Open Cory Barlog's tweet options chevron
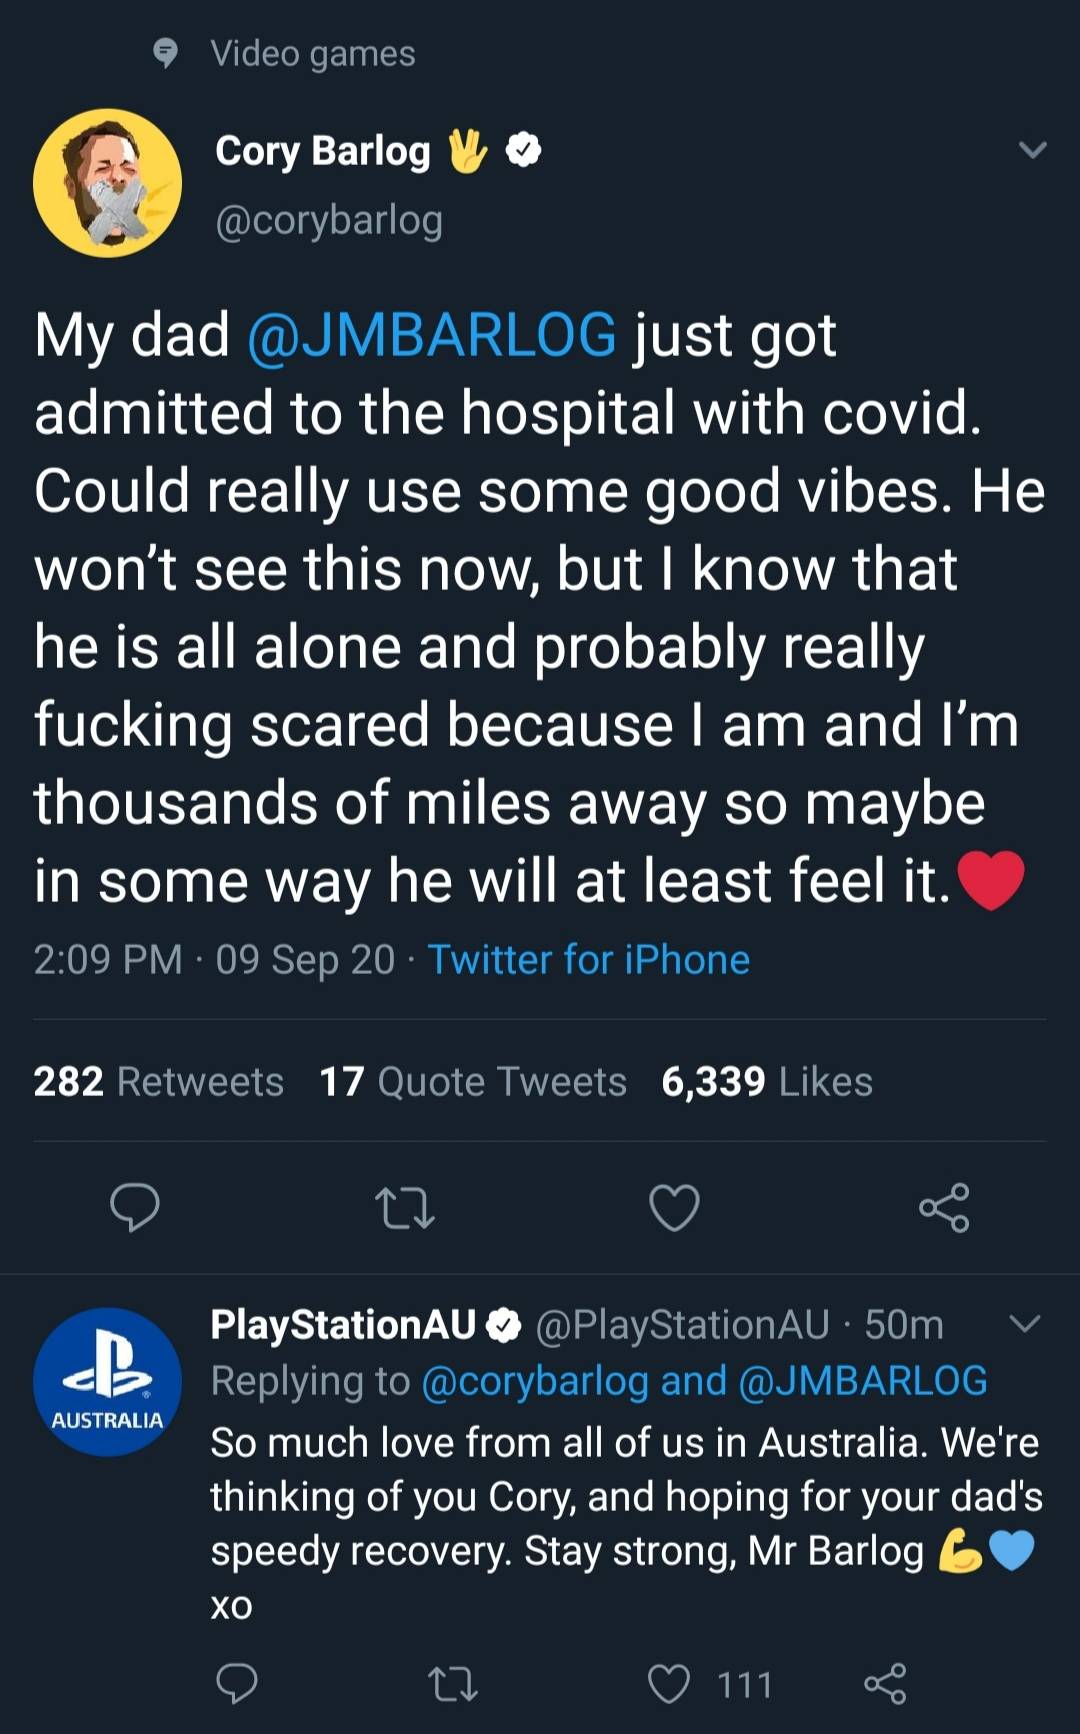The width and height of the screenshot is (1080, 1734). point(1032,151)
